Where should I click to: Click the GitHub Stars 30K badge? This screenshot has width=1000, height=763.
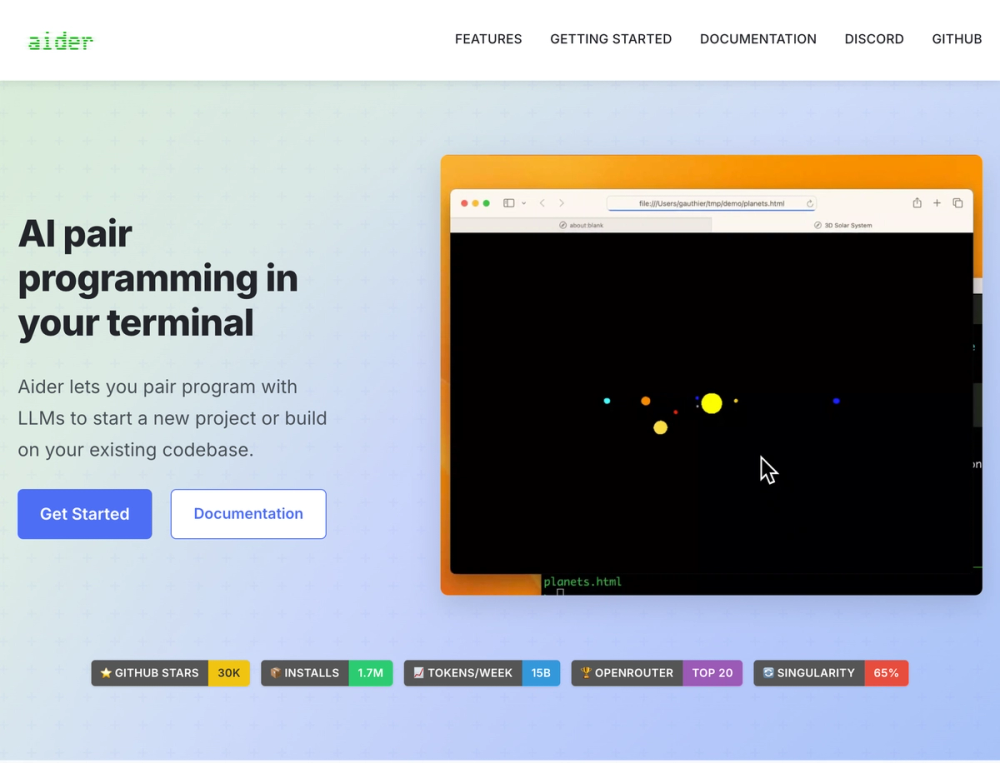[170, 672]
